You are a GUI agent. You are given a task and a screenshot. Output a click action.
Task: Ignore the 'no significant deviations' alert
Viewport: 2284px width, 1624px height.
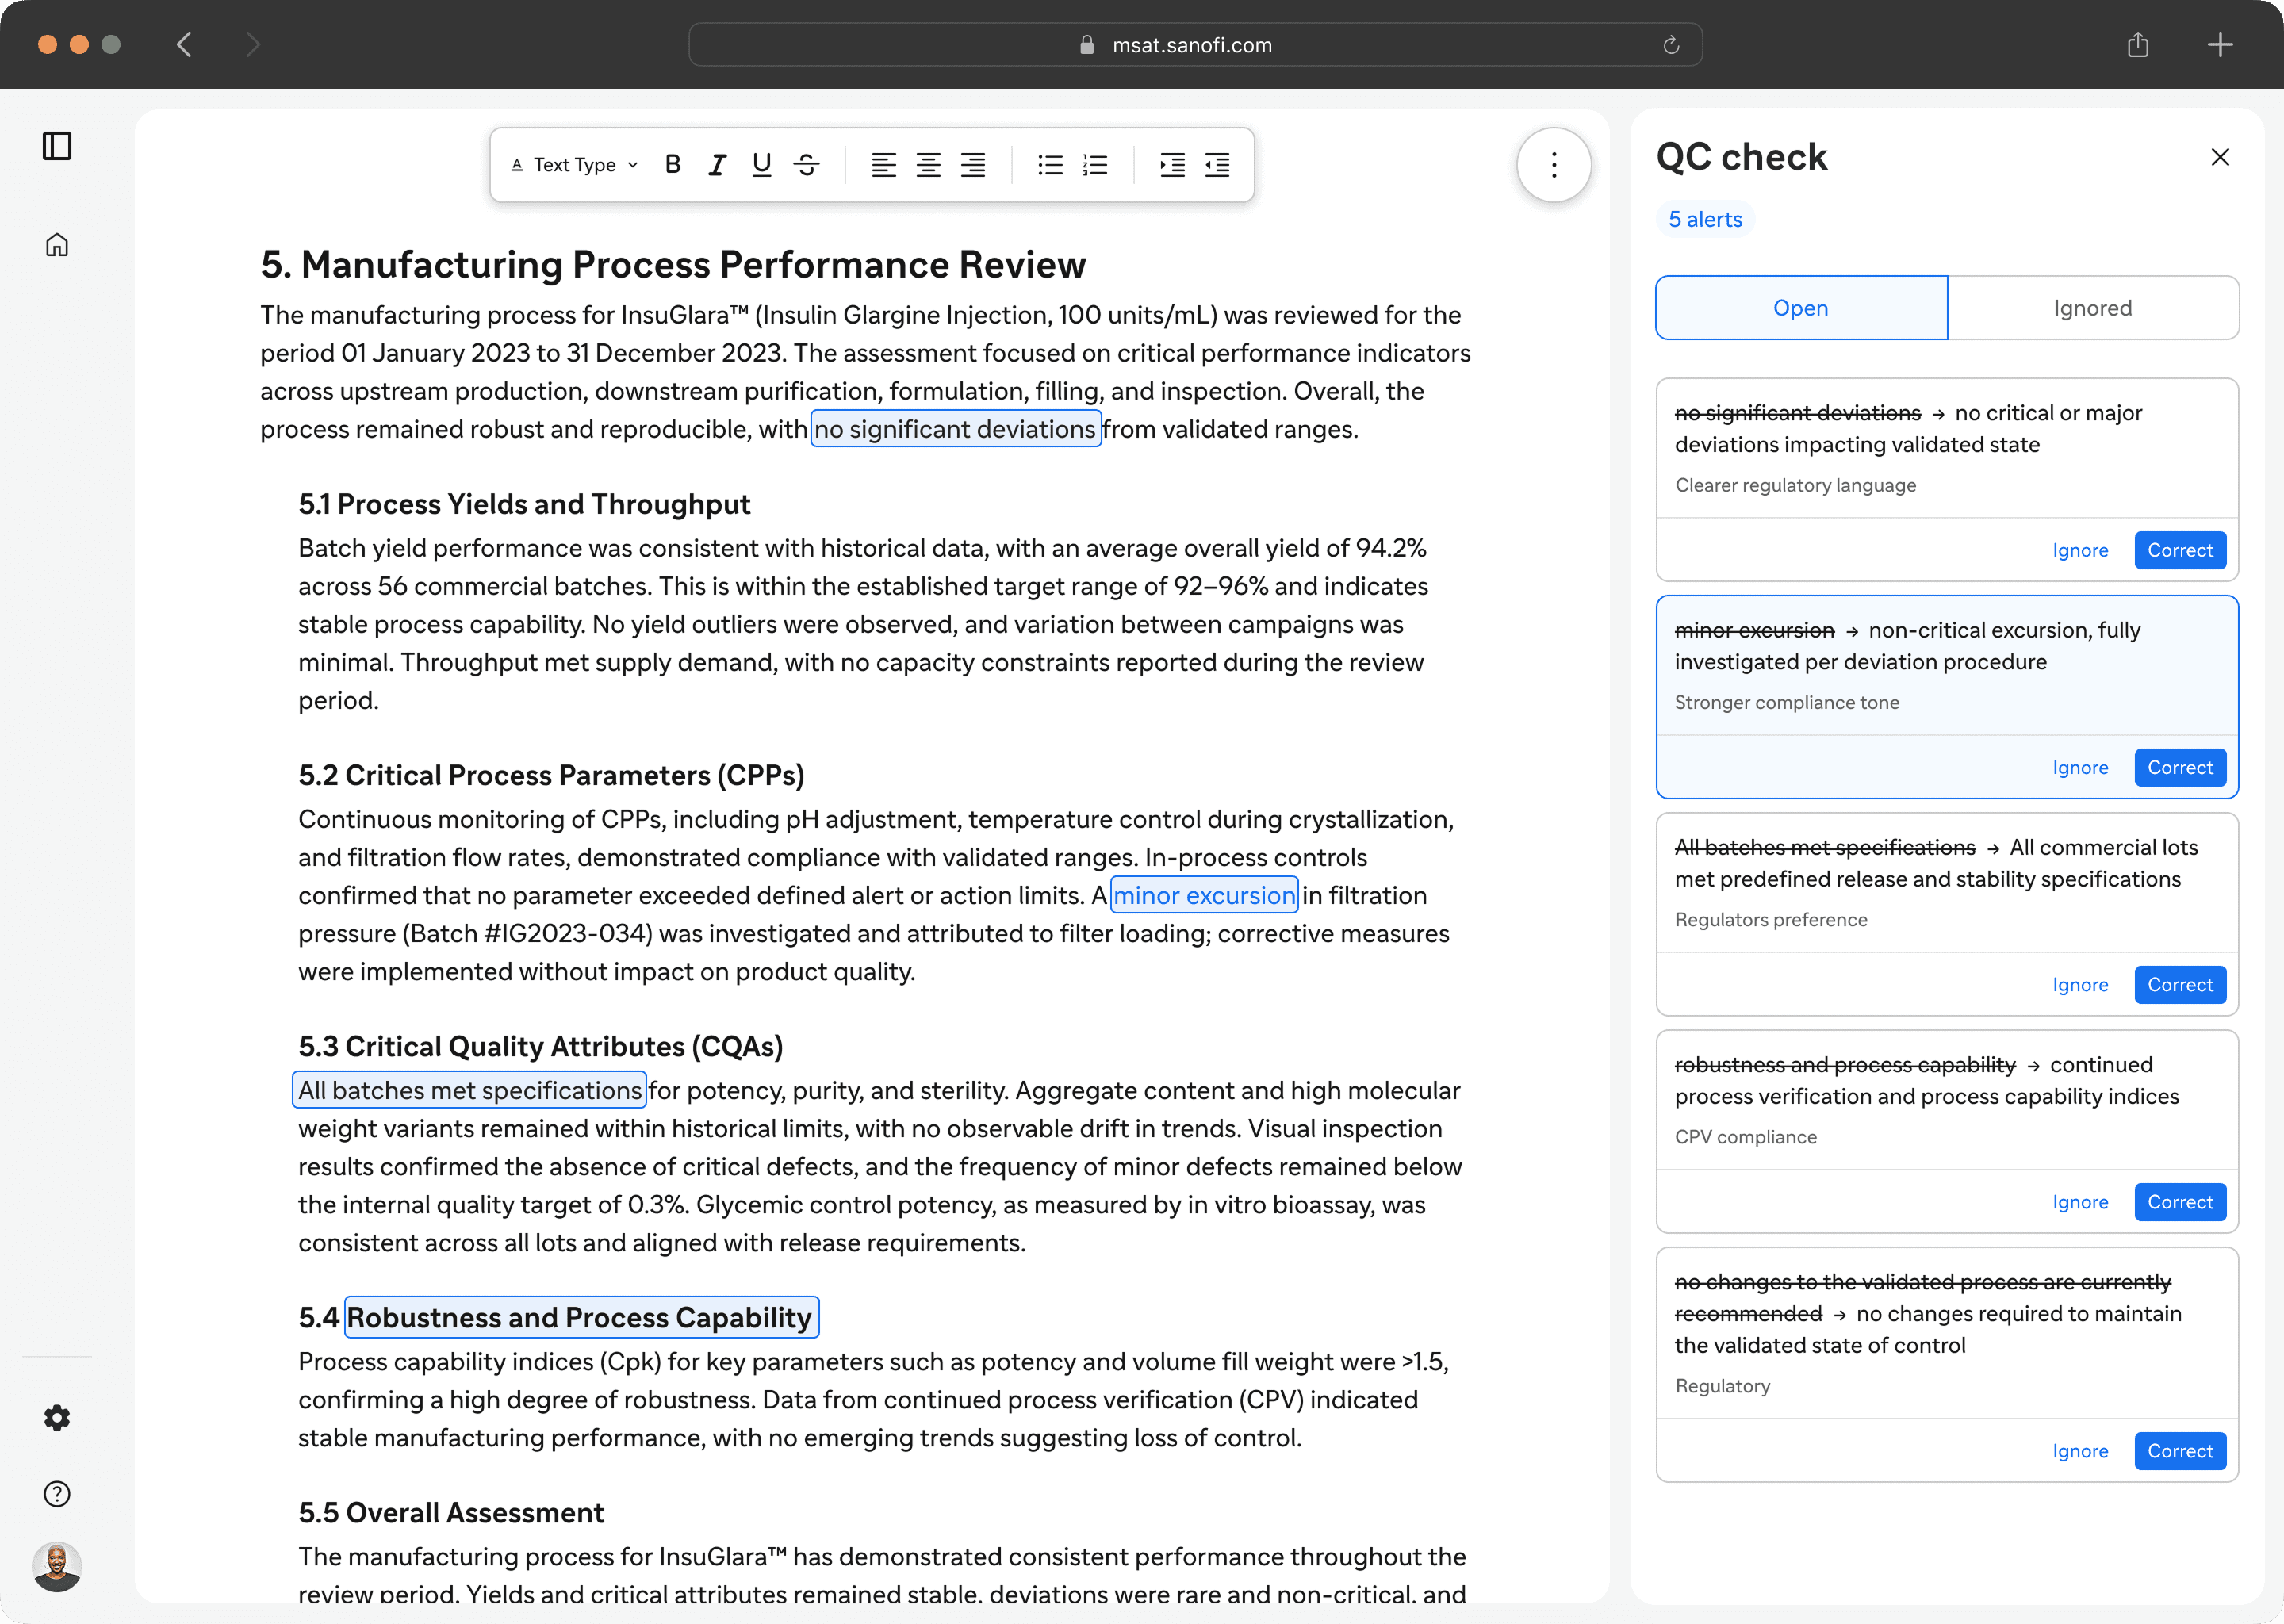[2079, 550]
